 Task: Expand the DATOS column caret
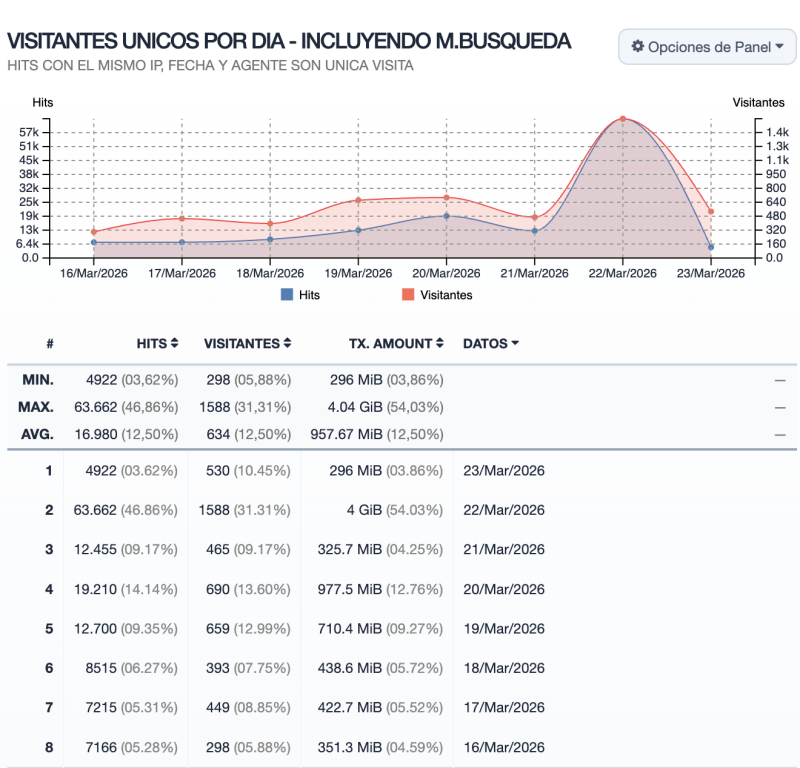[x=515, y=343]
